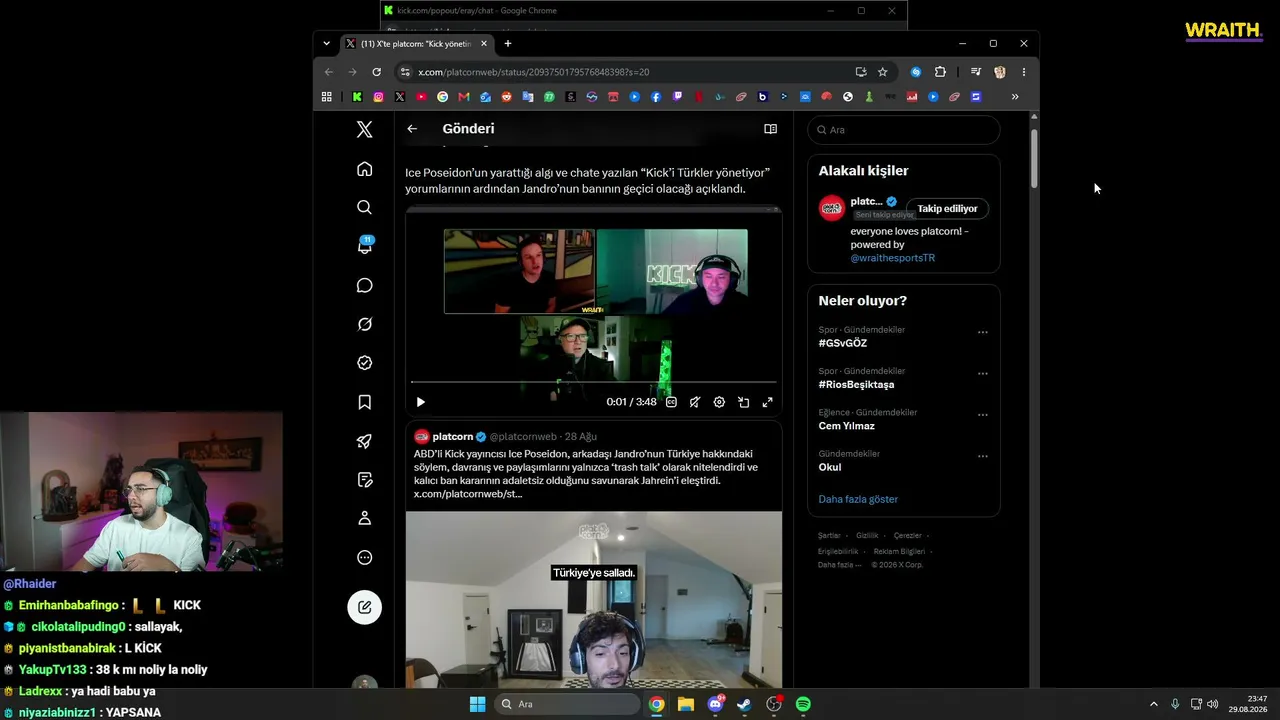Open the @wraithesportsTR mention link
The width and height of the screenshot is (1280, 720).
(893, 258)
